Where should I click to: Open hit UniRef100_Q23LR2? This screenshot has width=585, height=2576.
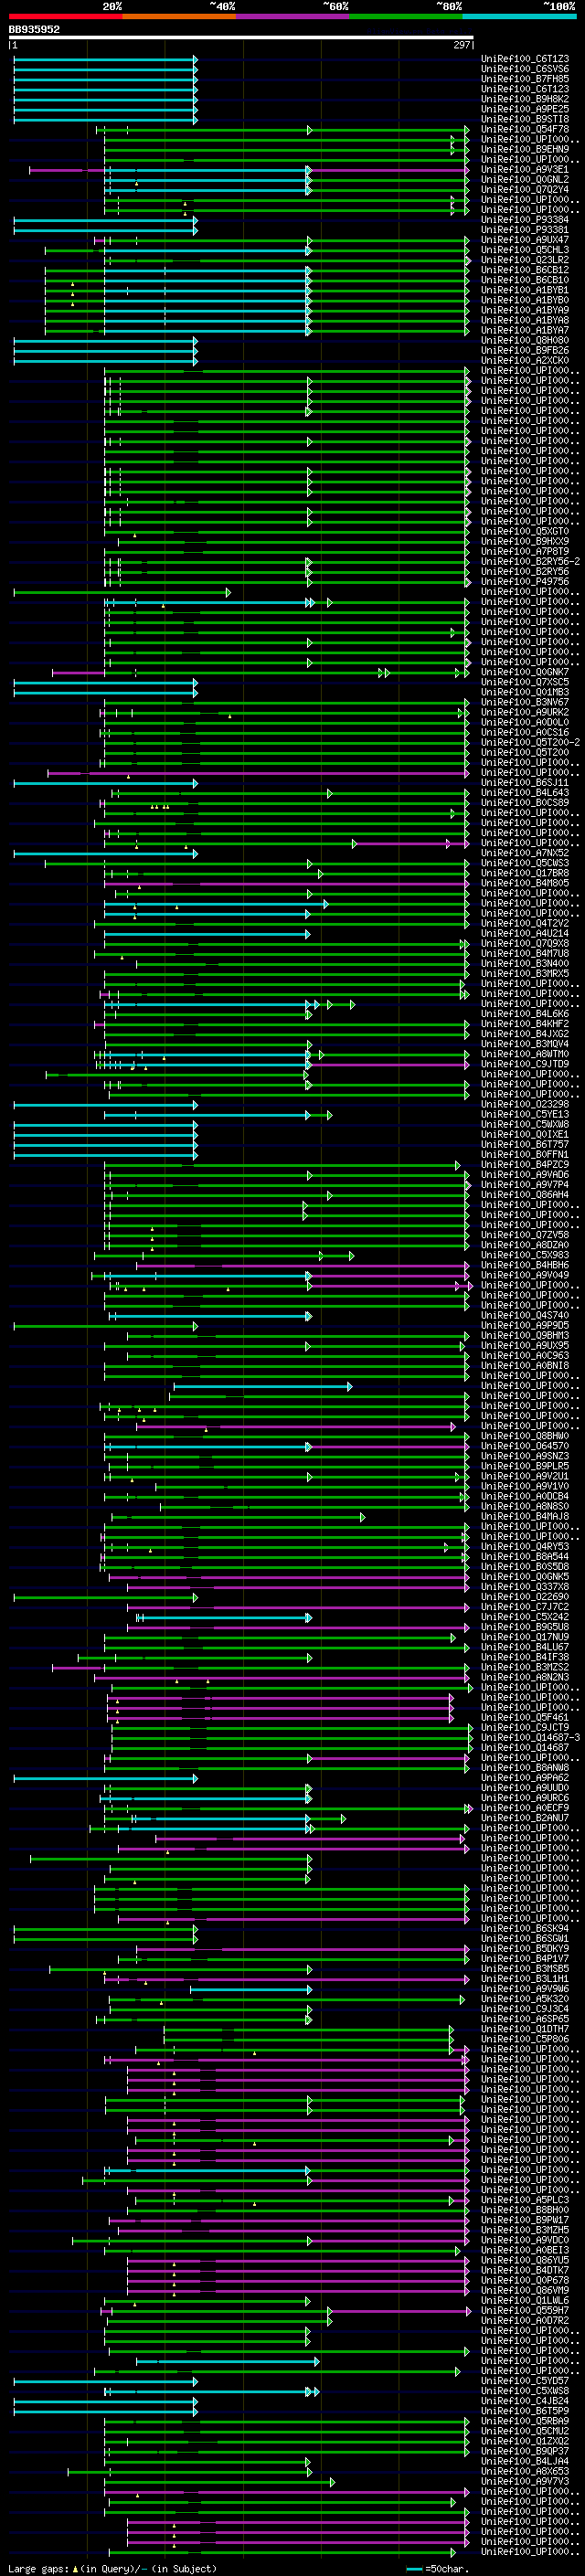(525, 260)
